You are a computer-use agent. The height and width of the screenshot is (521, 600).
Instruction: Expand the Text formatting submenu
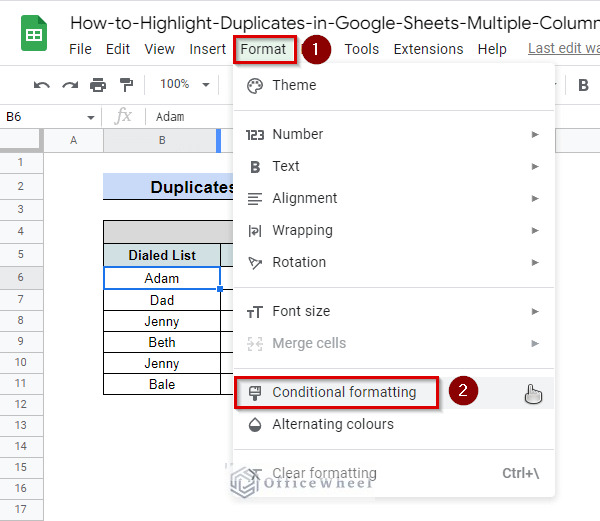286,166
